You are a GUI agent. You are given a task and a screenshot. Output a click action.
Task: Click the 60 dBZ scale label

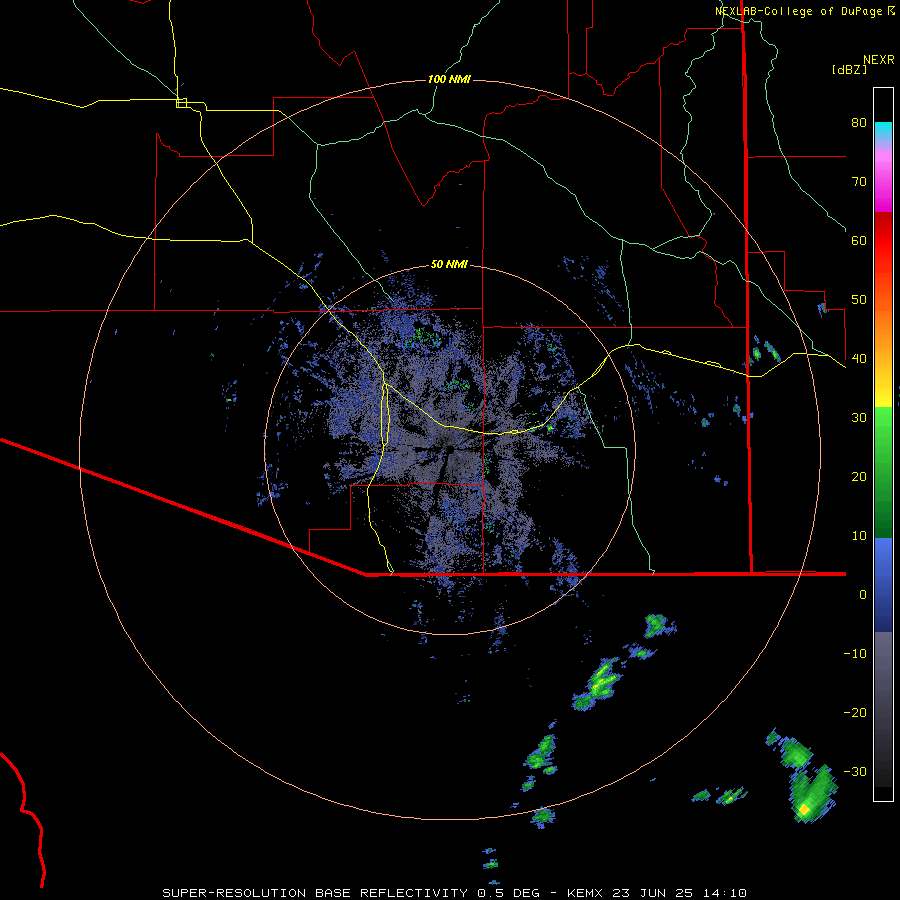[x=859, y=240]
